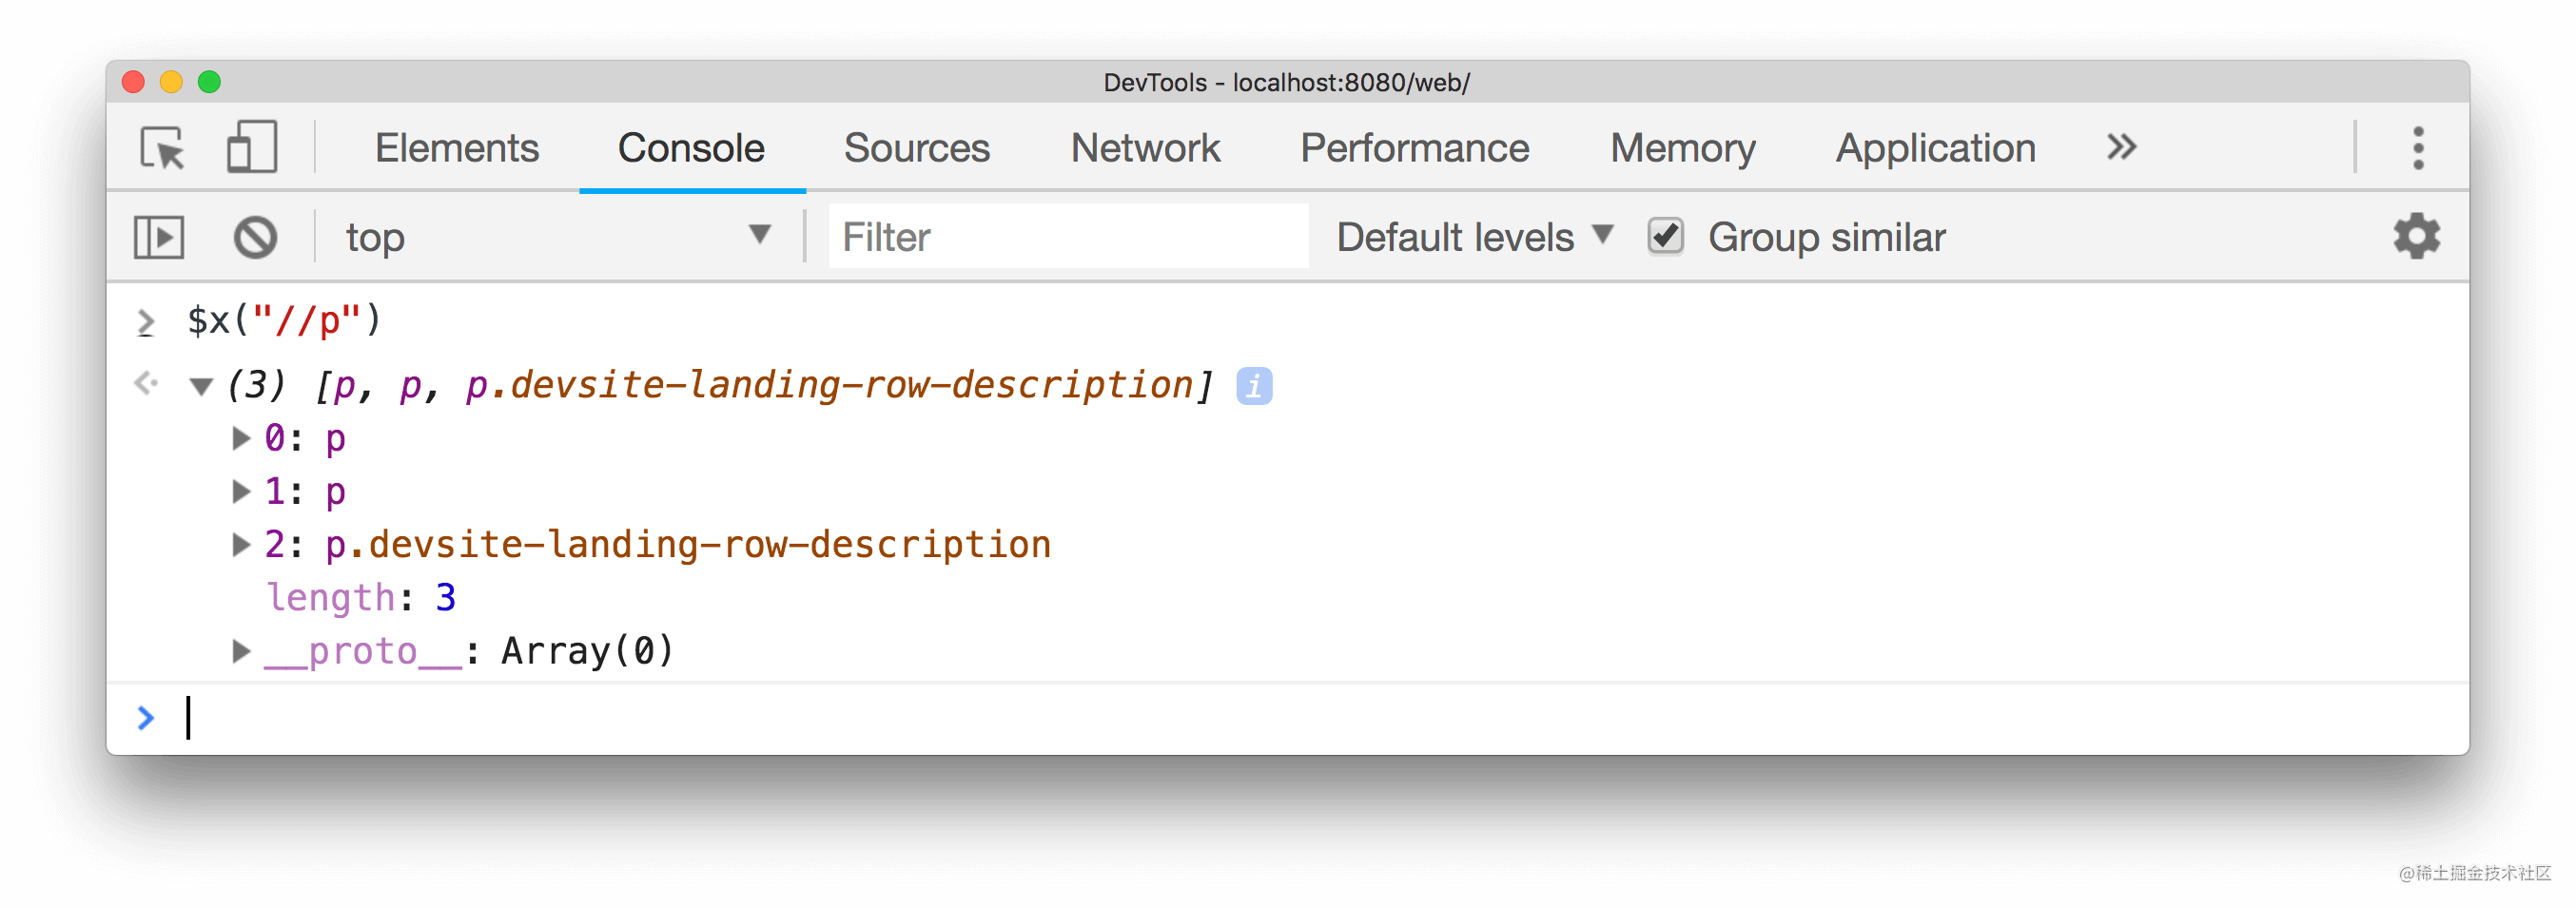This screenshot has width=2576, height=907.
Task: Clear the console with the ban icon
Action: point(255,238)
